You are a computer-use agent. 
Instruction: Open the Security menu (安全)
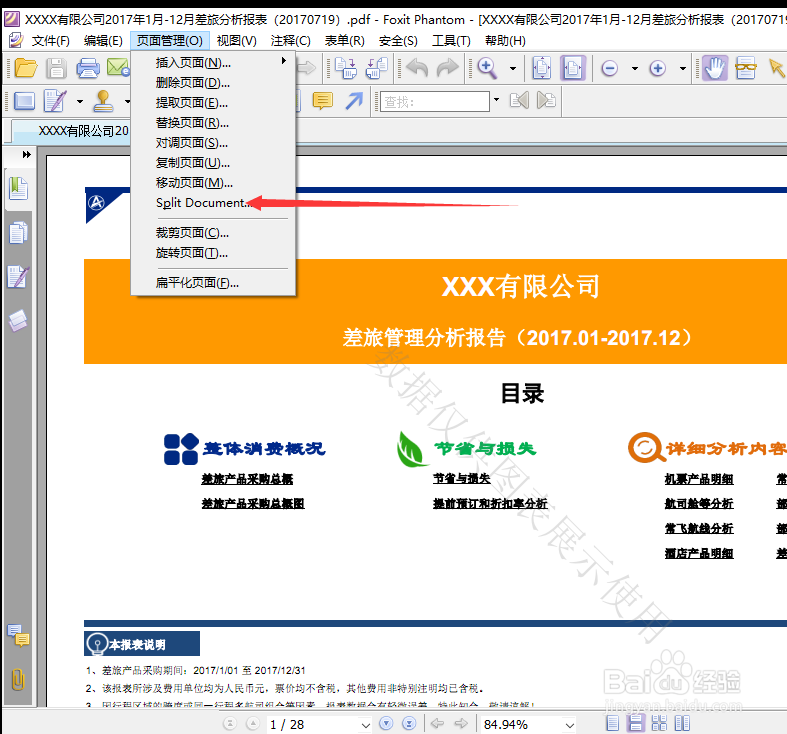[x=398, y=41]
